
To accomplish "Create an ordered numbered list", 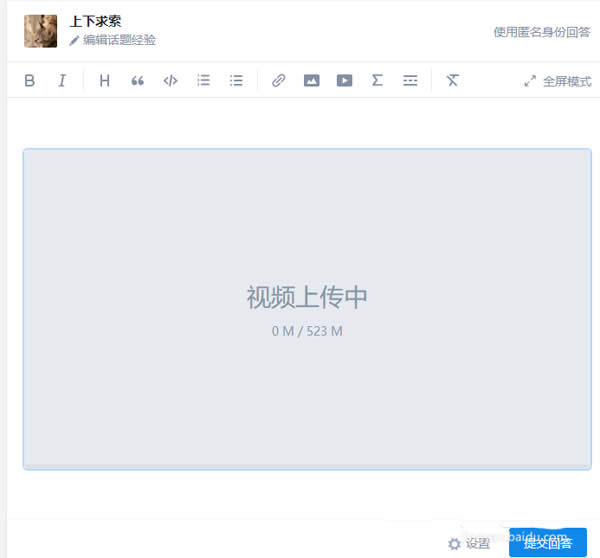I will [203, 80].
